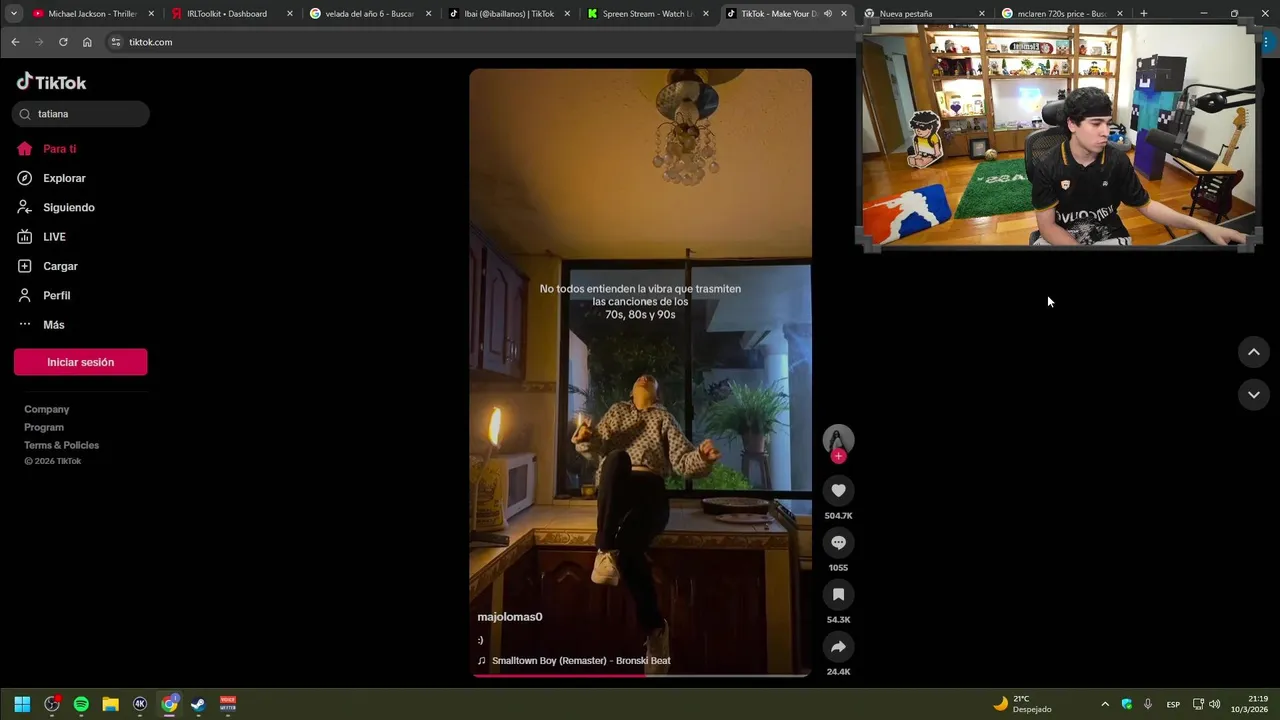This screenshot has height=720, width=1280.
Task: Switch to mclaren 720s price tab
Action: pyautogui.click(x=1061, y=14)
